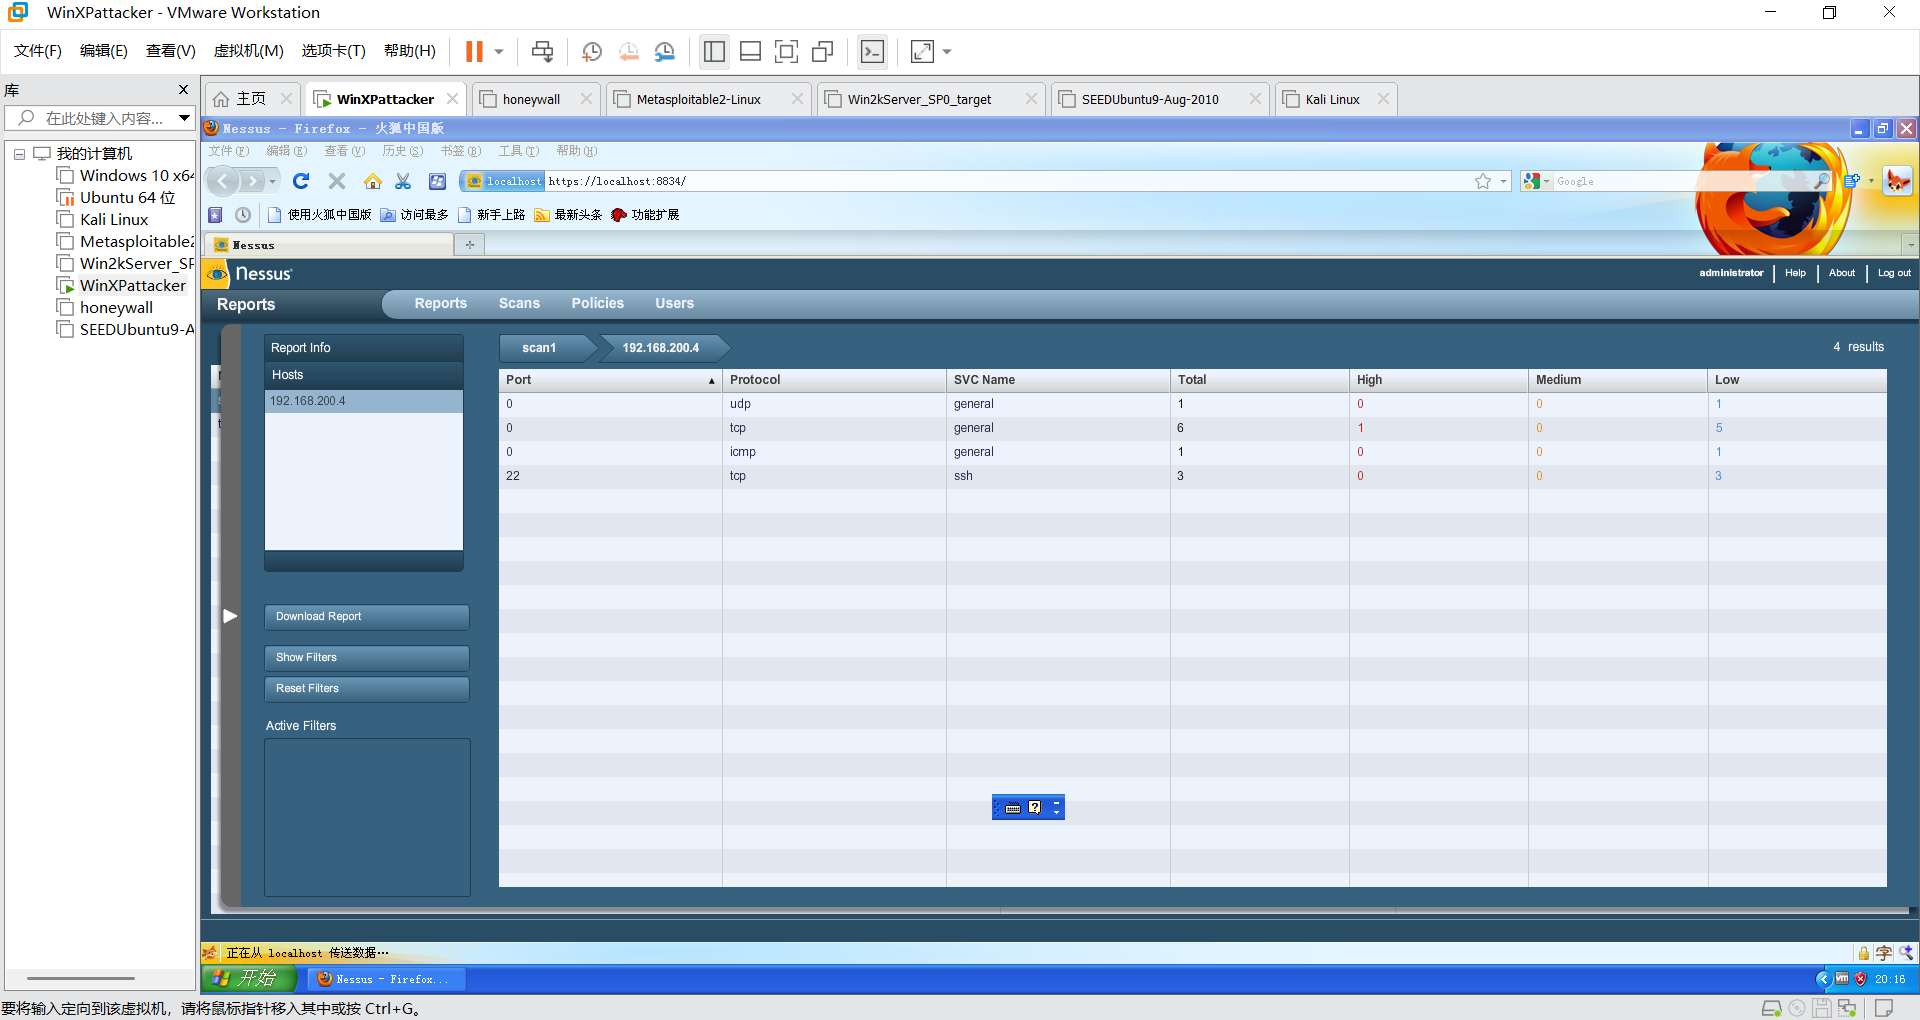Viewport: 1920px width, 1020px height.
Task: Switch to the Kali Linux VM tab
Action: click(x=1335, y=99)
